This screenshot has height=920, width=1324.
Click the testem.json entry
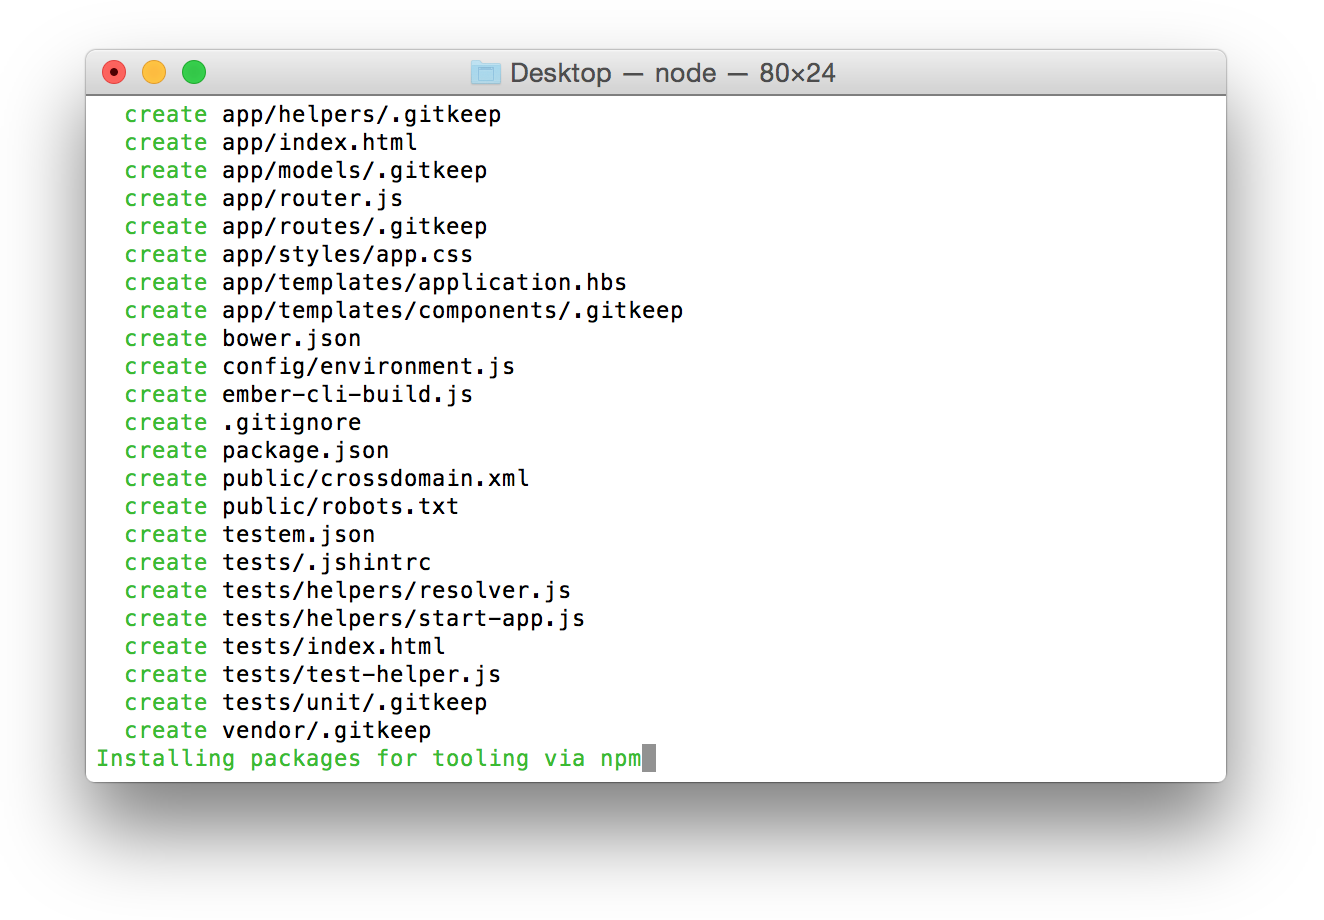(299, 534)
